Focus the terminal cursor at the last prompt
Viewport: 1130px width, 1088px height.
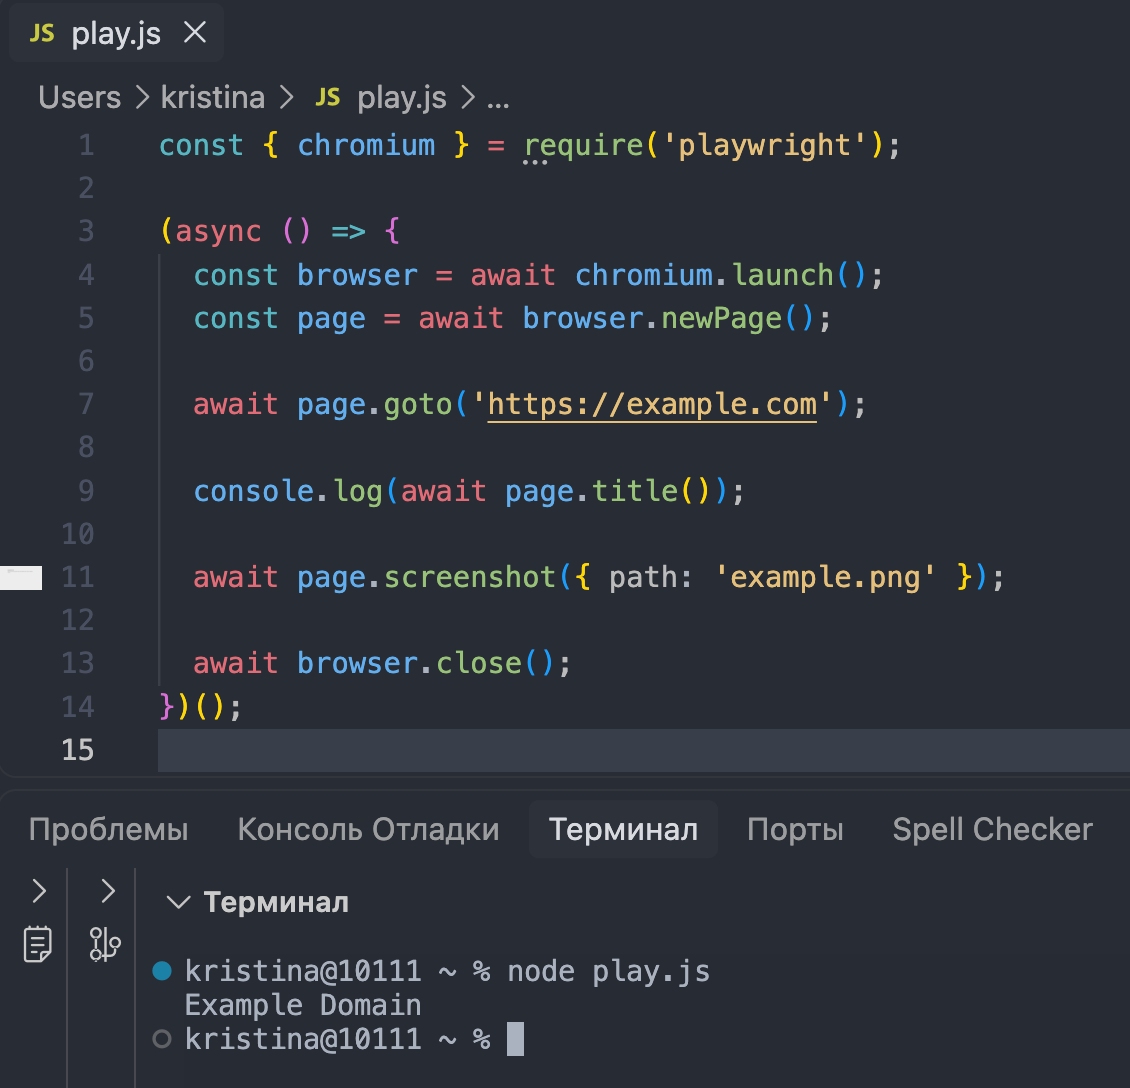tap(515, 1039)
